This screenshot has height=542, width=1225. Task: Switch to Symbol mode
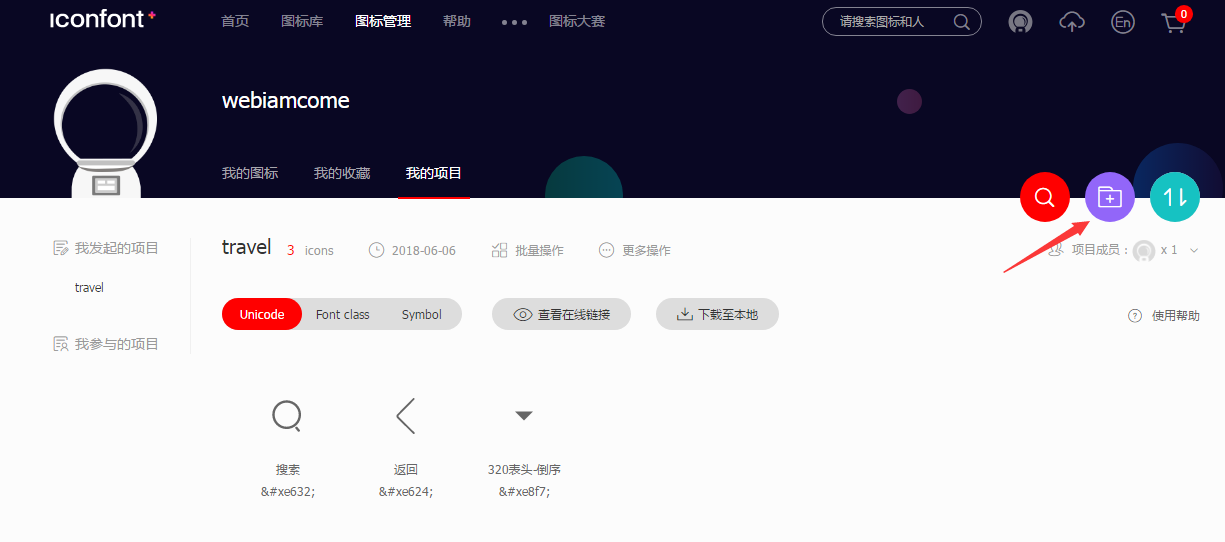[x=421, y=314]
